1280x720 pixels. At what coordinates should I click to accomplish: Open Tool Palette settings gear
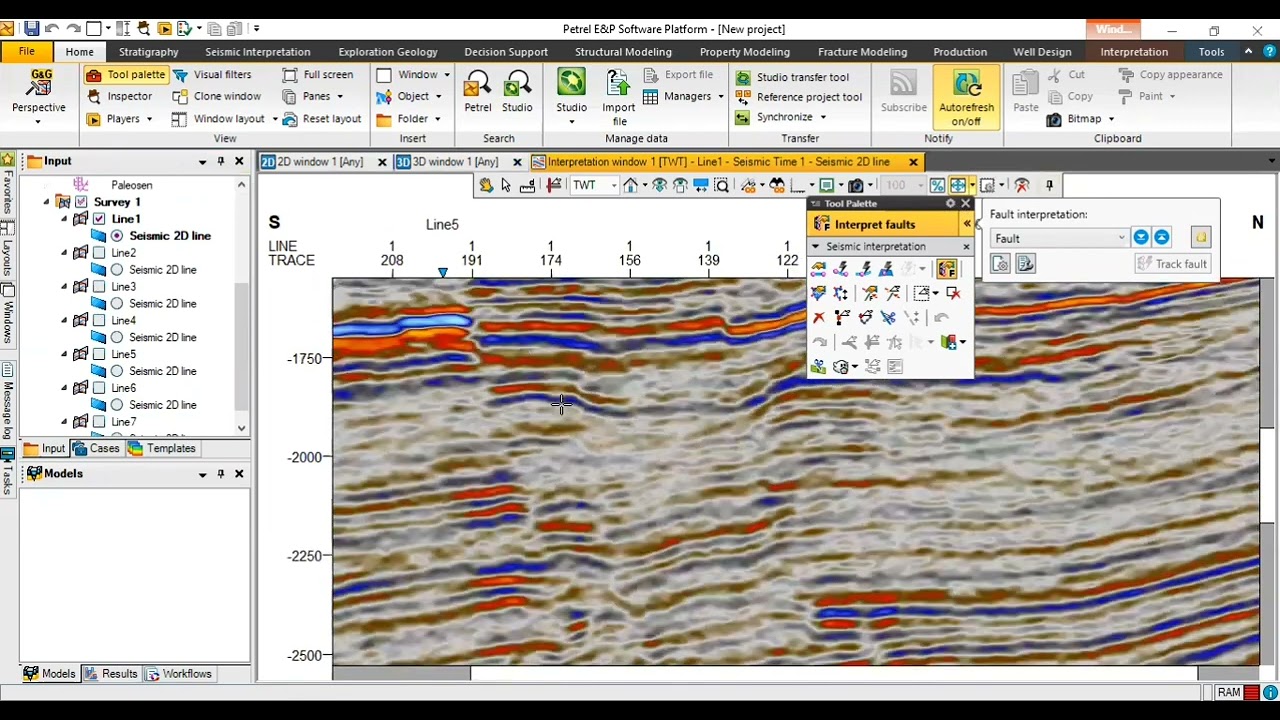click(951, 204)
